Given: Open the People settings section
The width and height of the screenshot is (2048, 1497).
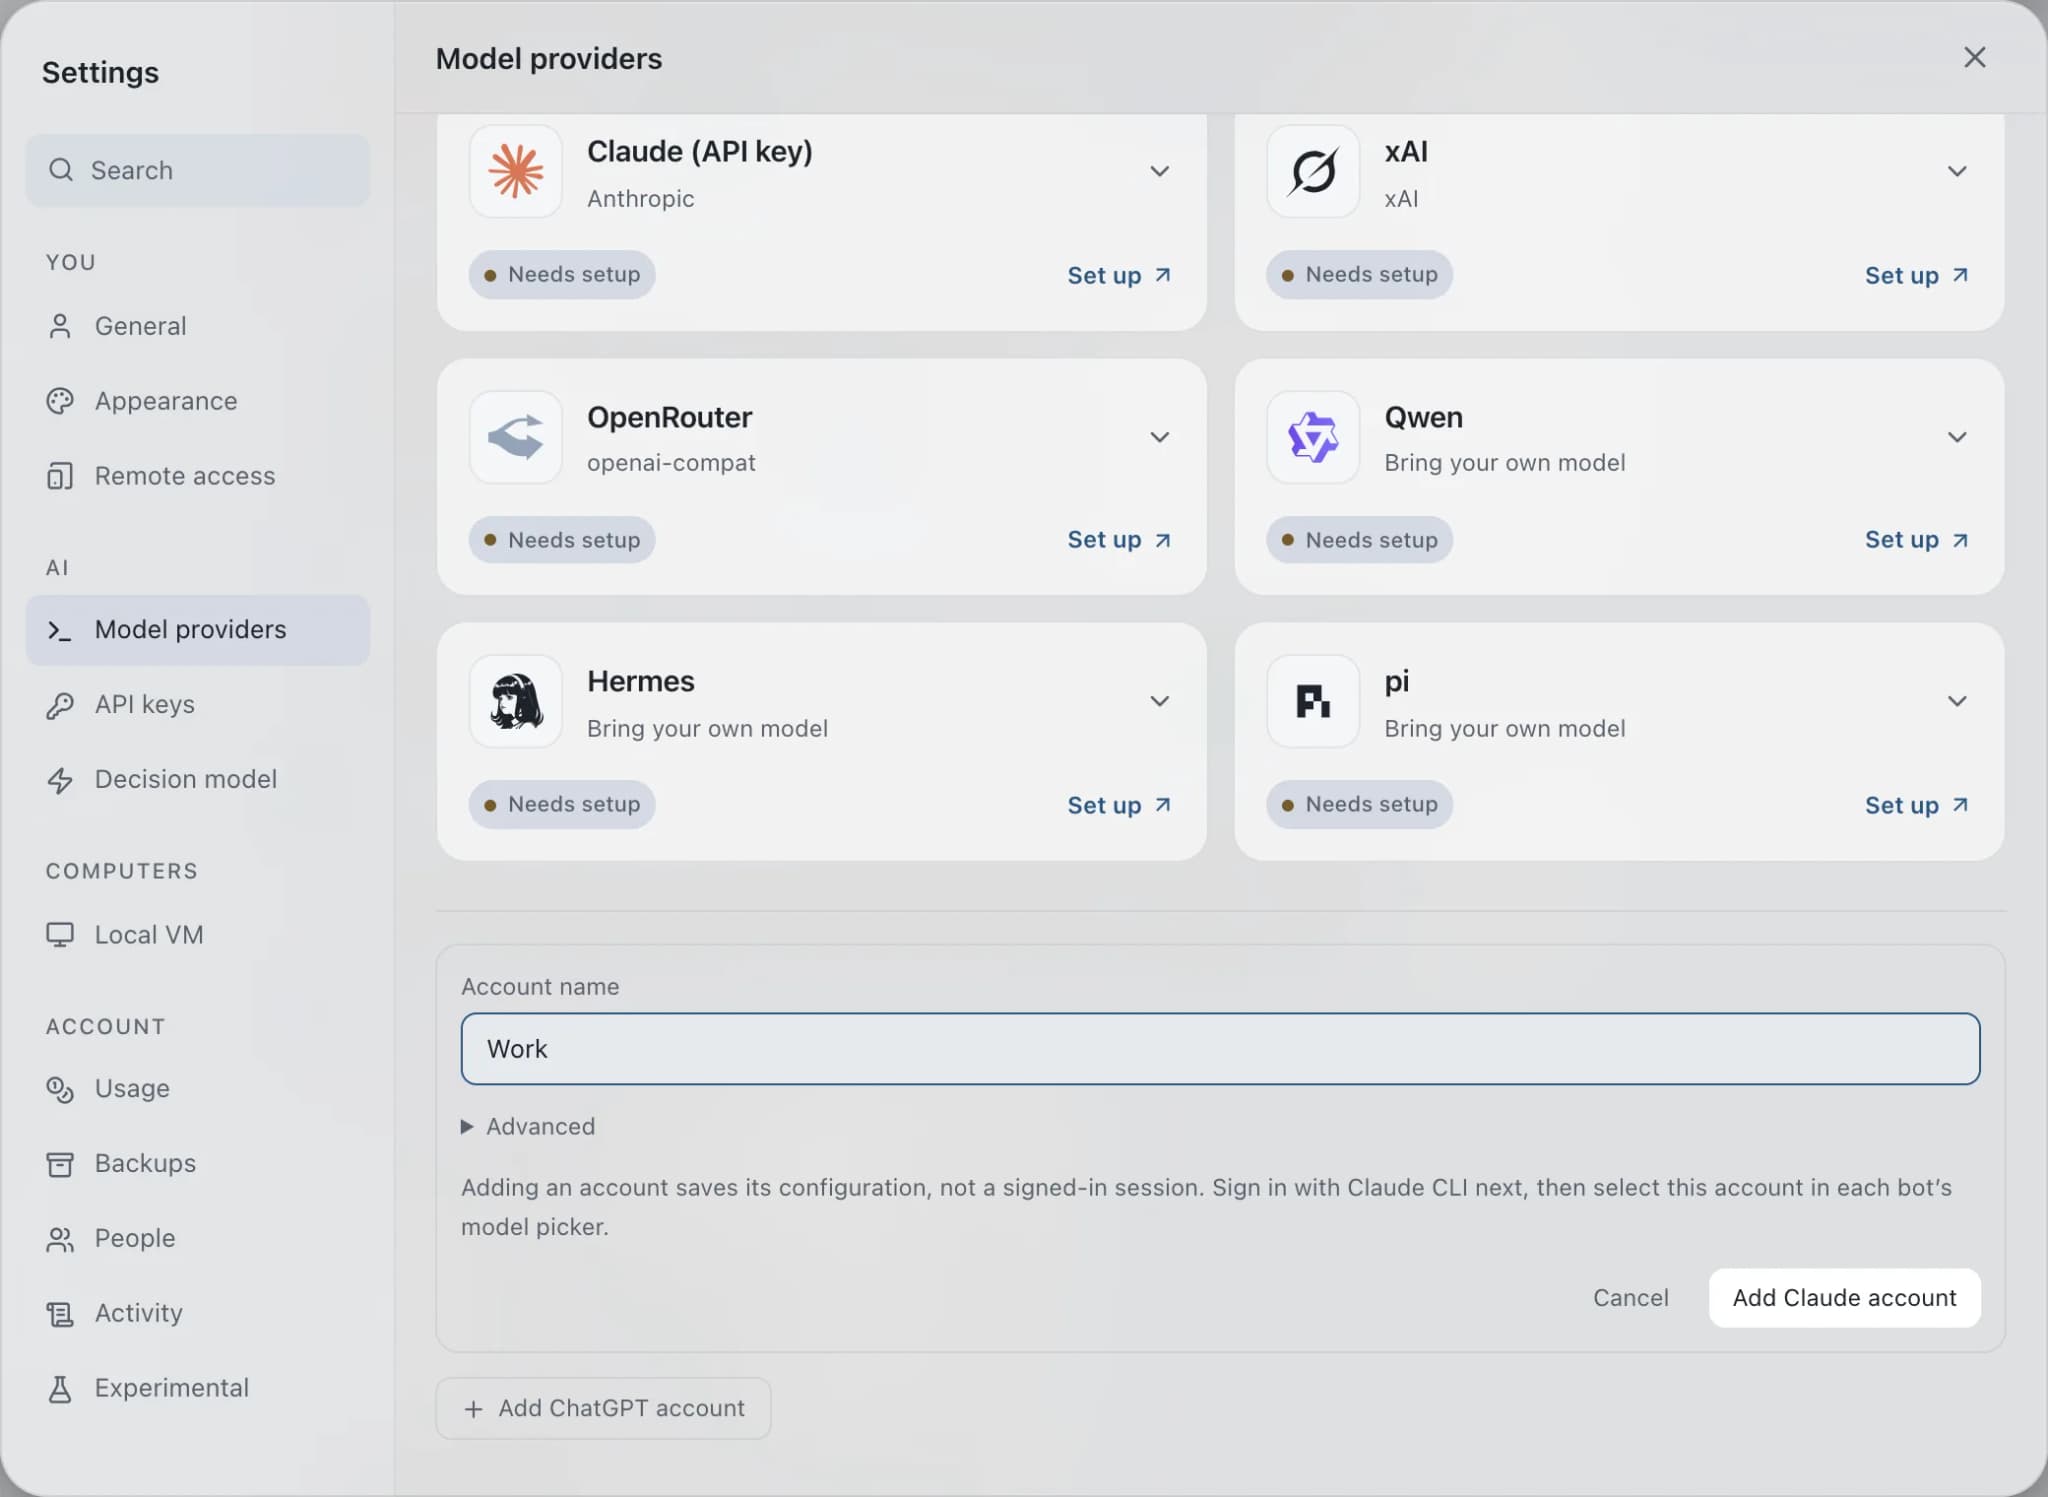Looking at the screenshot, I should [x=198, y=1239].
